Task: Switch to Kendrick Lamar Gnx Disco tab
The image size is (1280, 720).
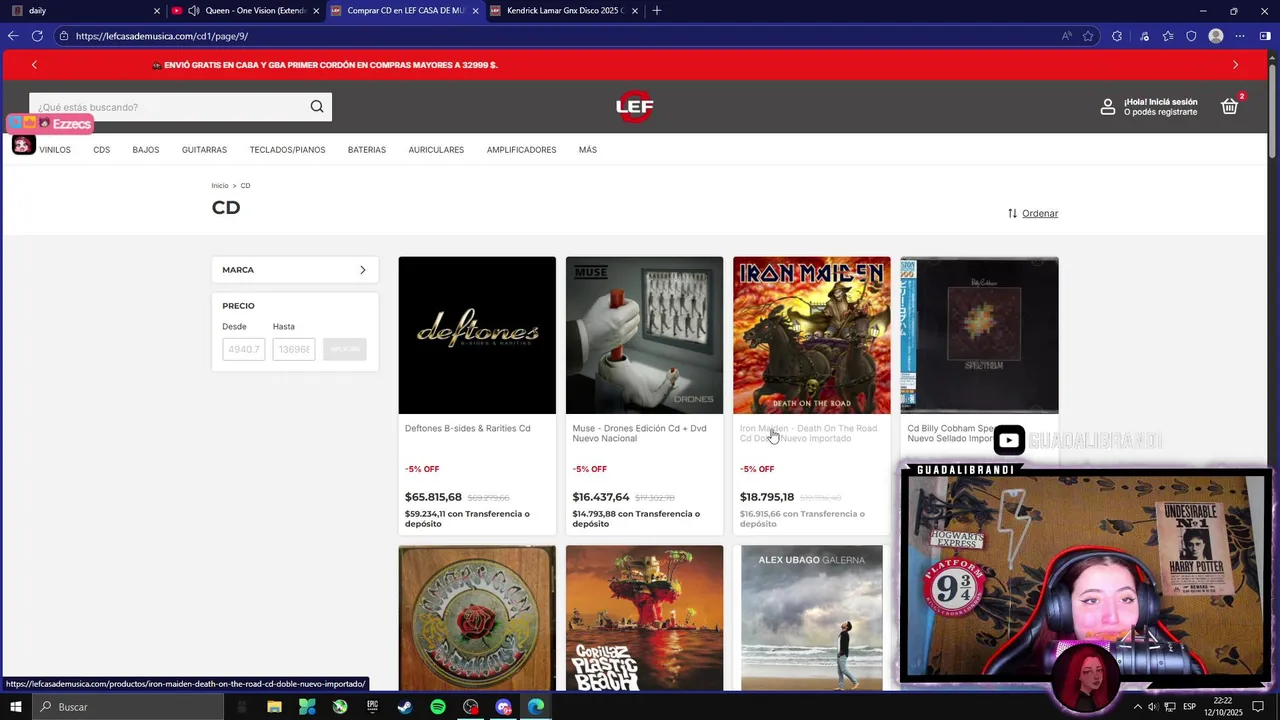Action: (x=563, y=11)
